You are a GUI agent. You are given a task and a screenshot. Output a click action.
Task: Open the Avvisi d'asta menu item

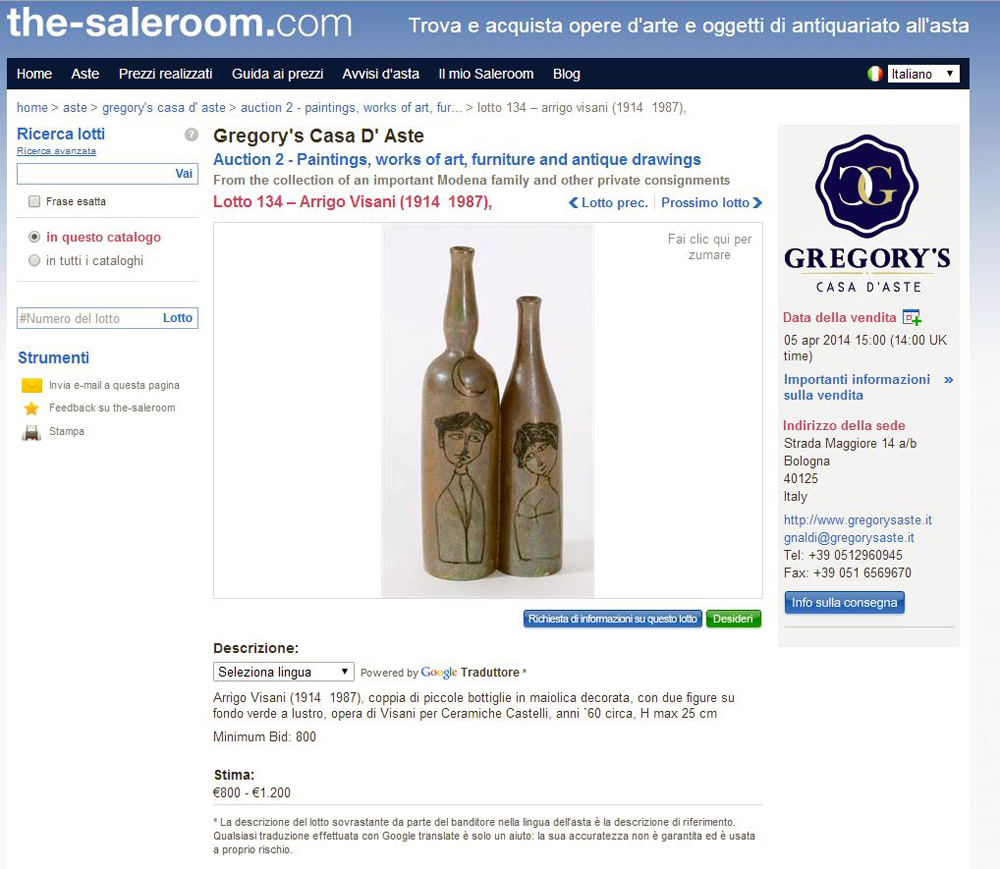tap(381, 74)
